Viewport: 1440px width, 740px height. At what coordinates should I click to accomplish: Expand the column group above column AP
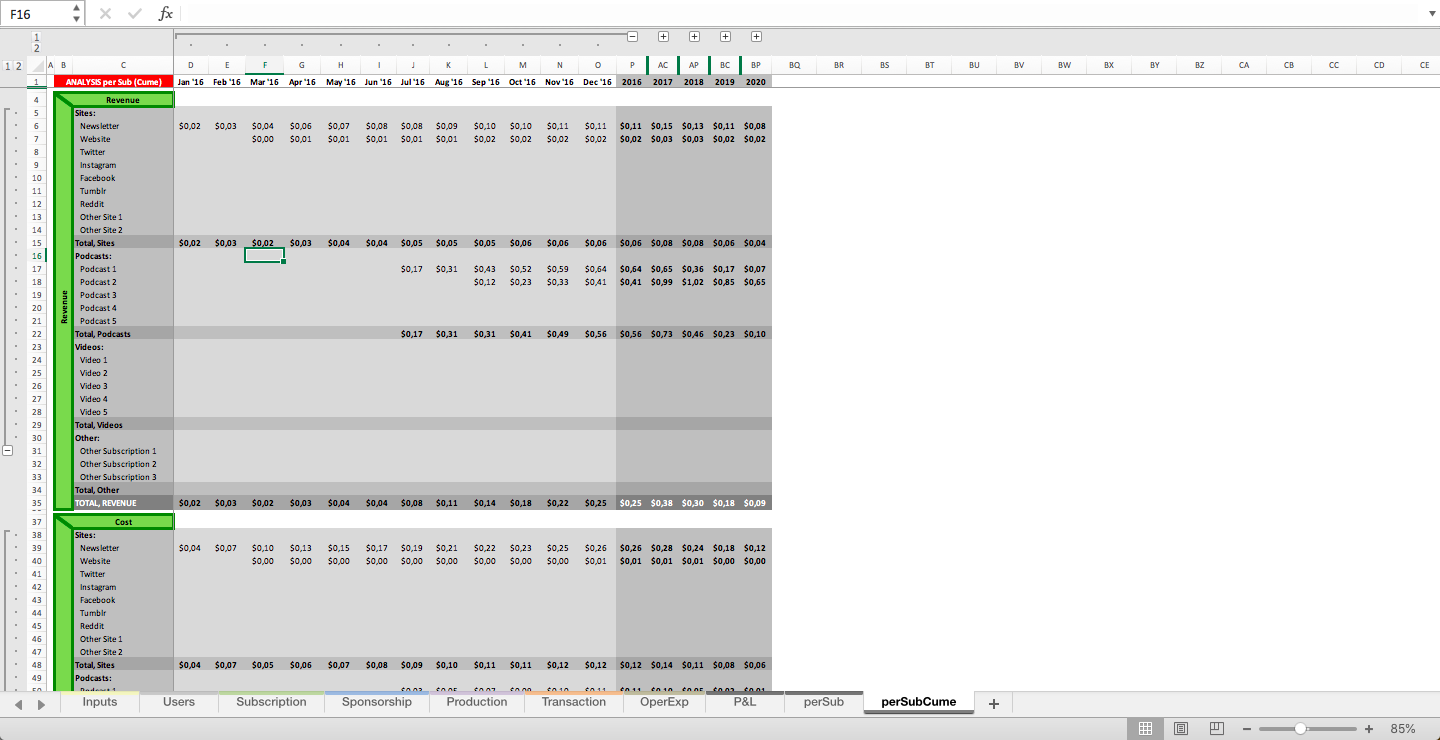(694, 36)
